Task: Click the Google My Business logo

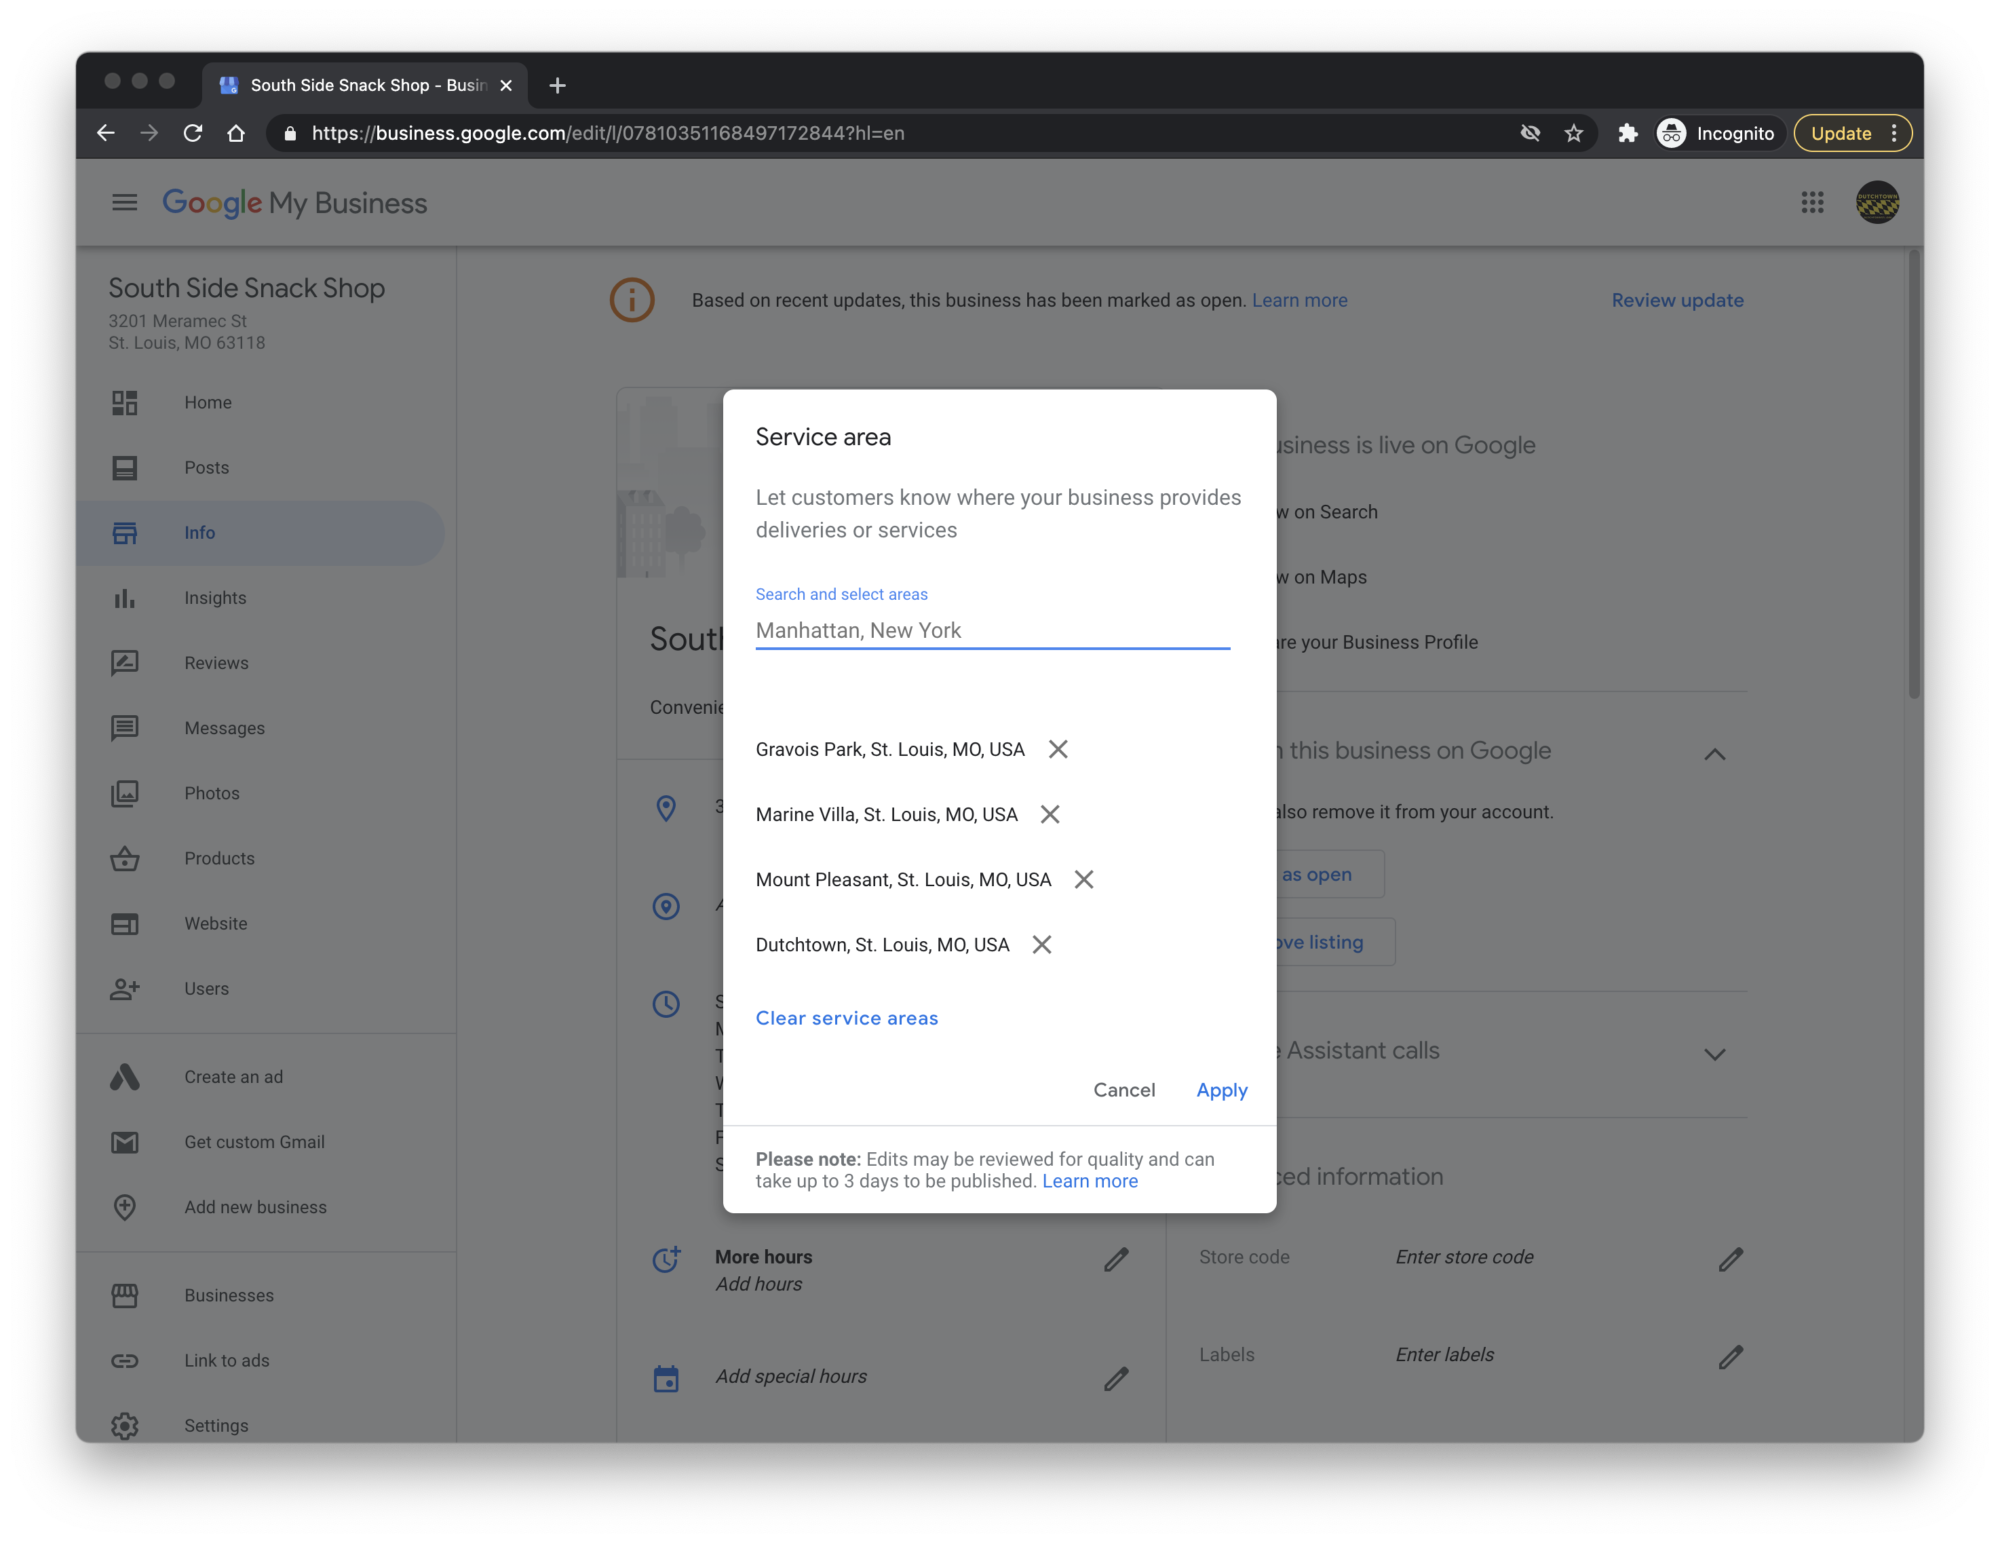Action: [x=295, y=203]
